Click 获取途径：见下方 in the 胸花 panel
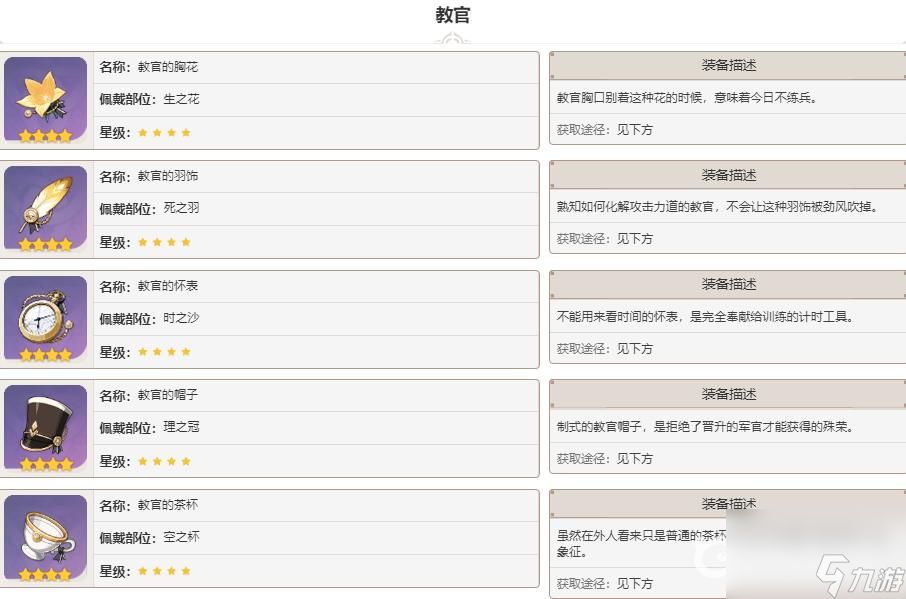 click(604, 130)
